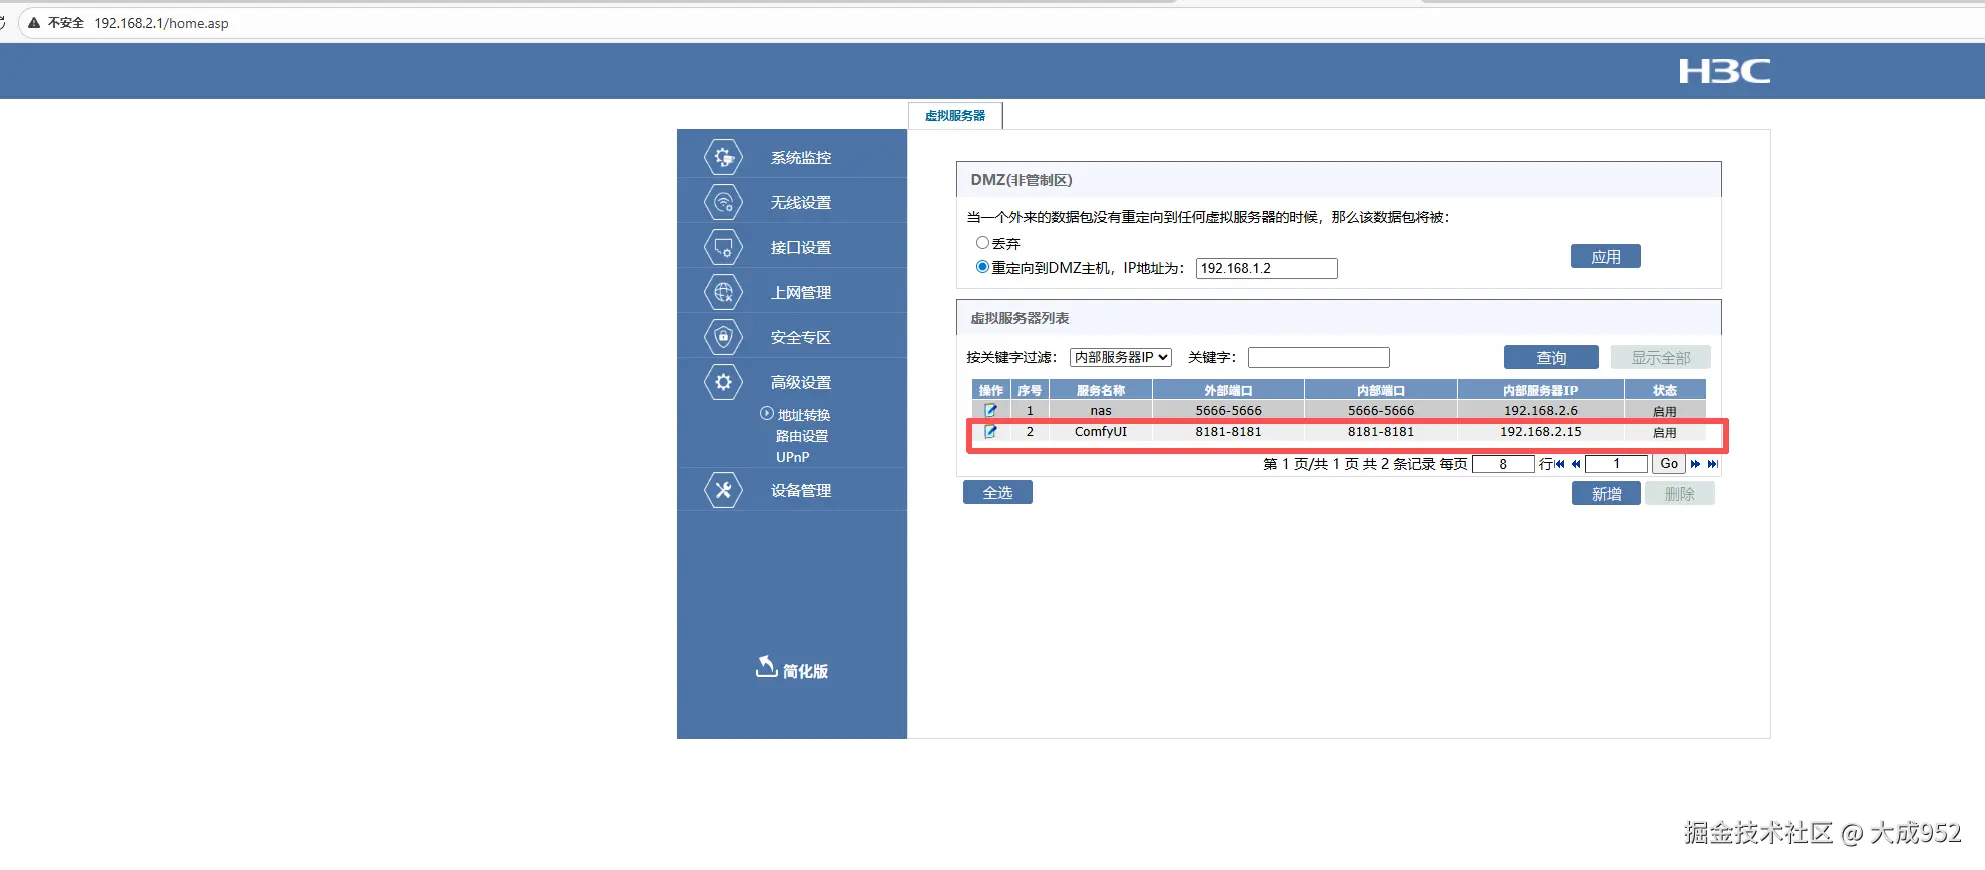Click the 上网管理 globe icon
This screenshot has height=870, width=1985.
point(723,292)
